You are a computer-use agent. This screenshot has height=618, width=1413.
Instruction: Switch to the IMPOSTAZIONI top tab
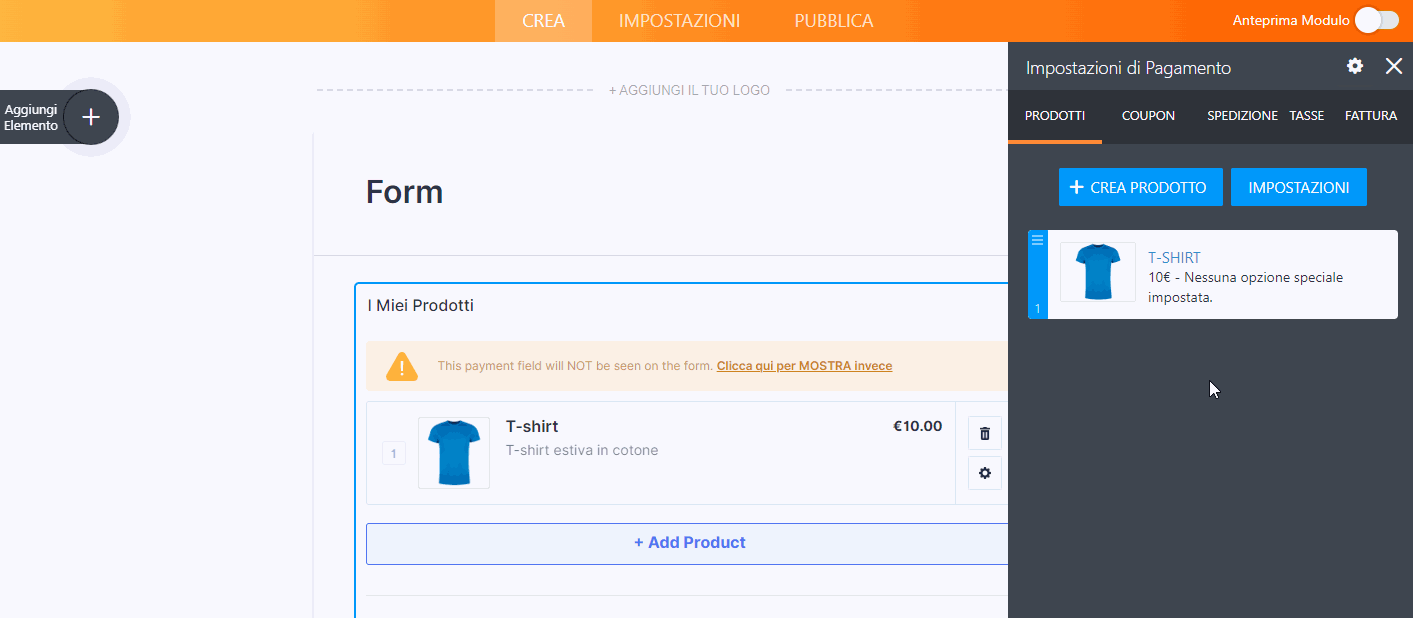679,20
